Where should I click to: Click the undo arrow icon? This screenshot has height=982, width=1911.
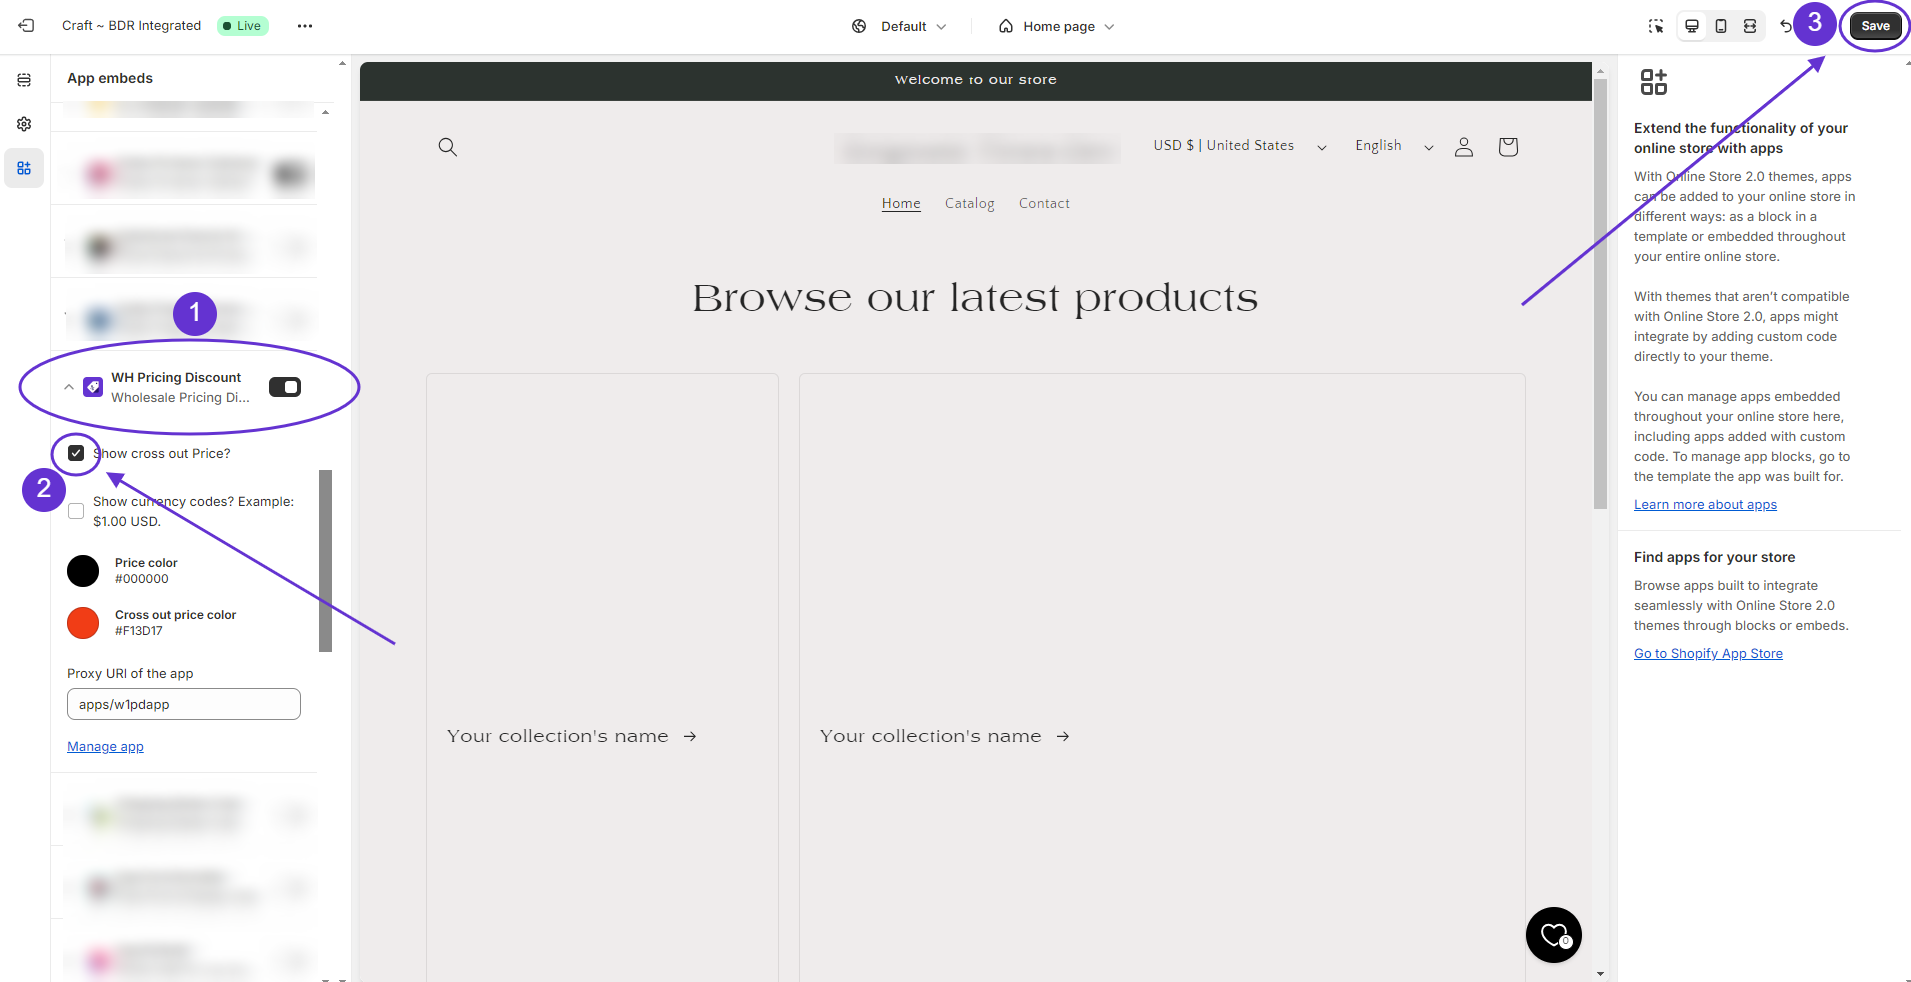1786,26
